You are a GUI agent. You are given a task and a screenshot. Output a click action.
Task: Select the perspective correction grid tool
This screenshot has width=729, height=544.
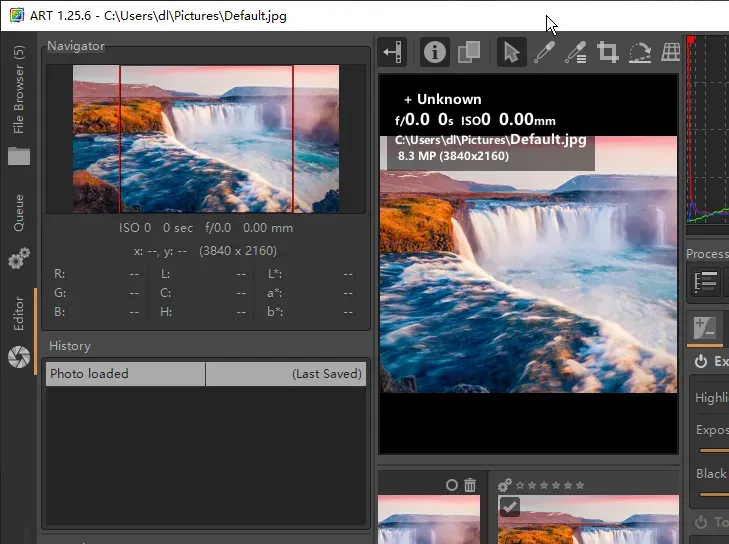pos(671,52)
